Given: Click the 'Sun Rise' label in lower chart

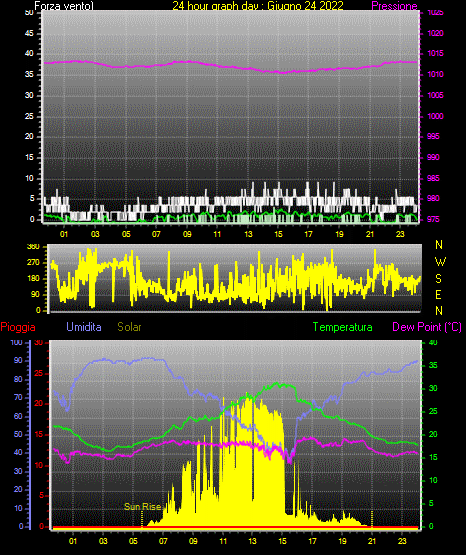Looking at the screenshot, I should (x=142, y=507).
